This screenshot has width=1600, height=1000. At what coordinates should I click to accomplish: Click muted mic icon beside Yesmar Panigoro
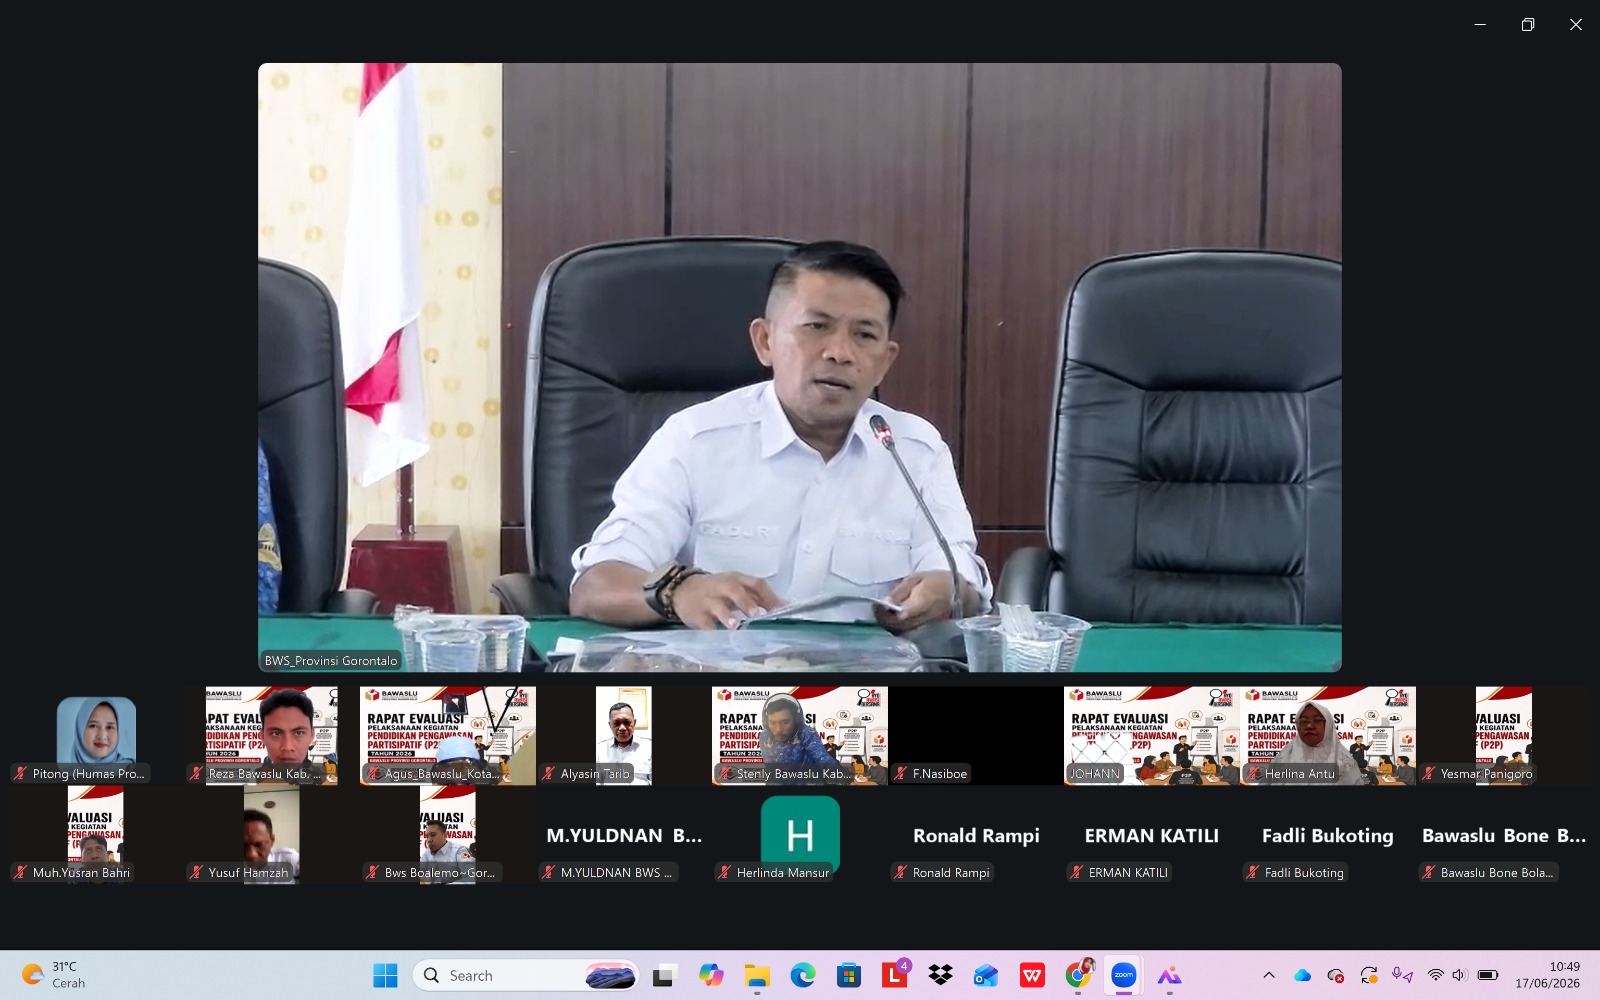[1428, 773]
